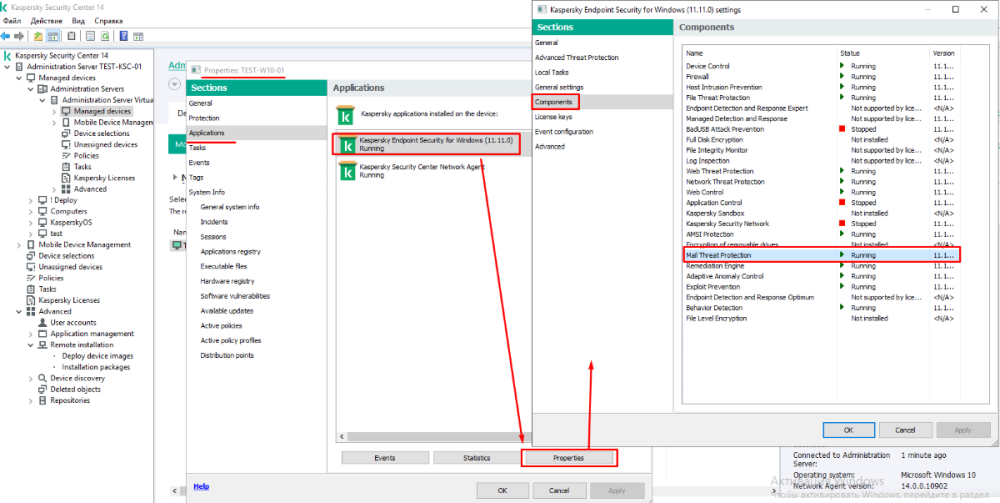1000x503 pixels.
Task: Click the red Stopped icon beside BadUSB Attack Prevention
Action: pos(842,129)
